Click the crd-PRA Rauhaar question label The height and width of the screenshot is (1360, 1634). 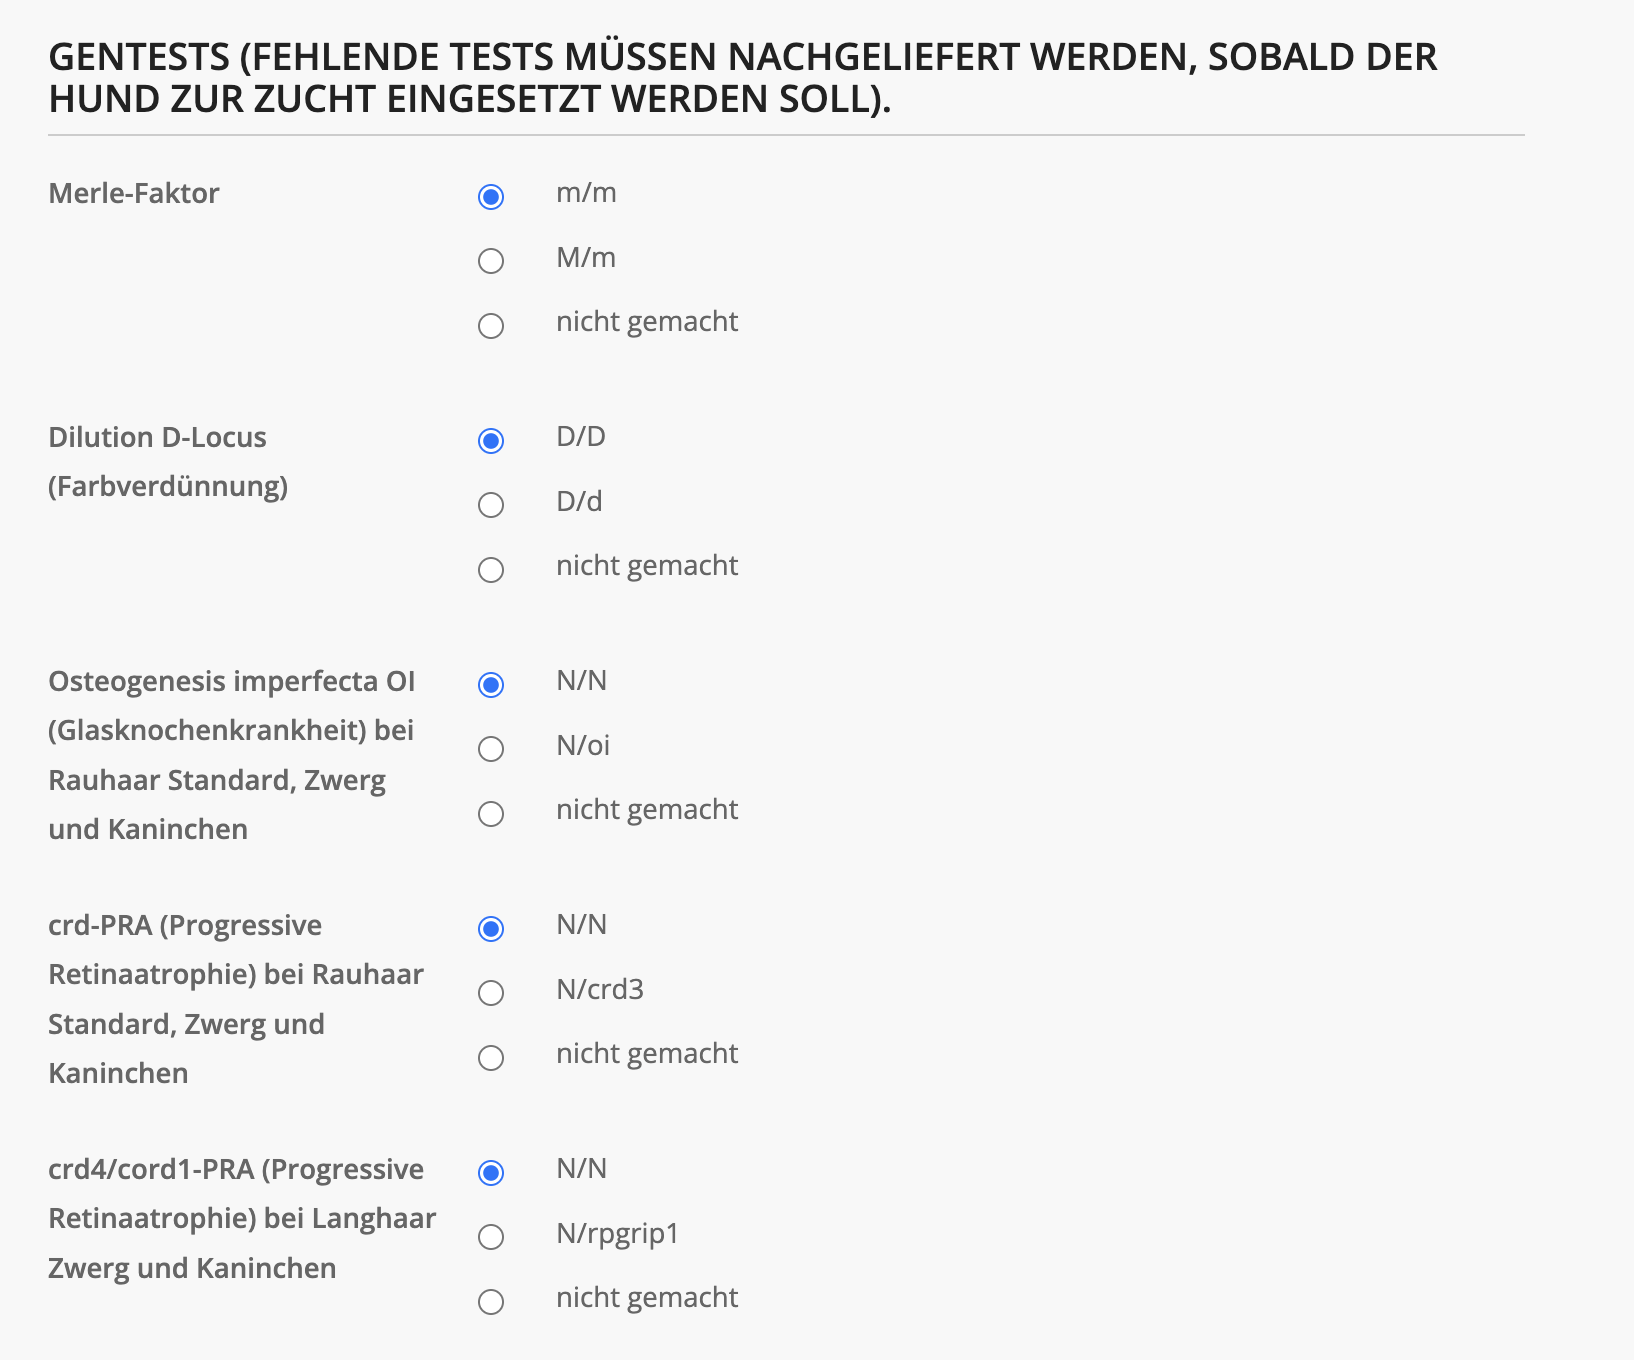pos(235,998)
